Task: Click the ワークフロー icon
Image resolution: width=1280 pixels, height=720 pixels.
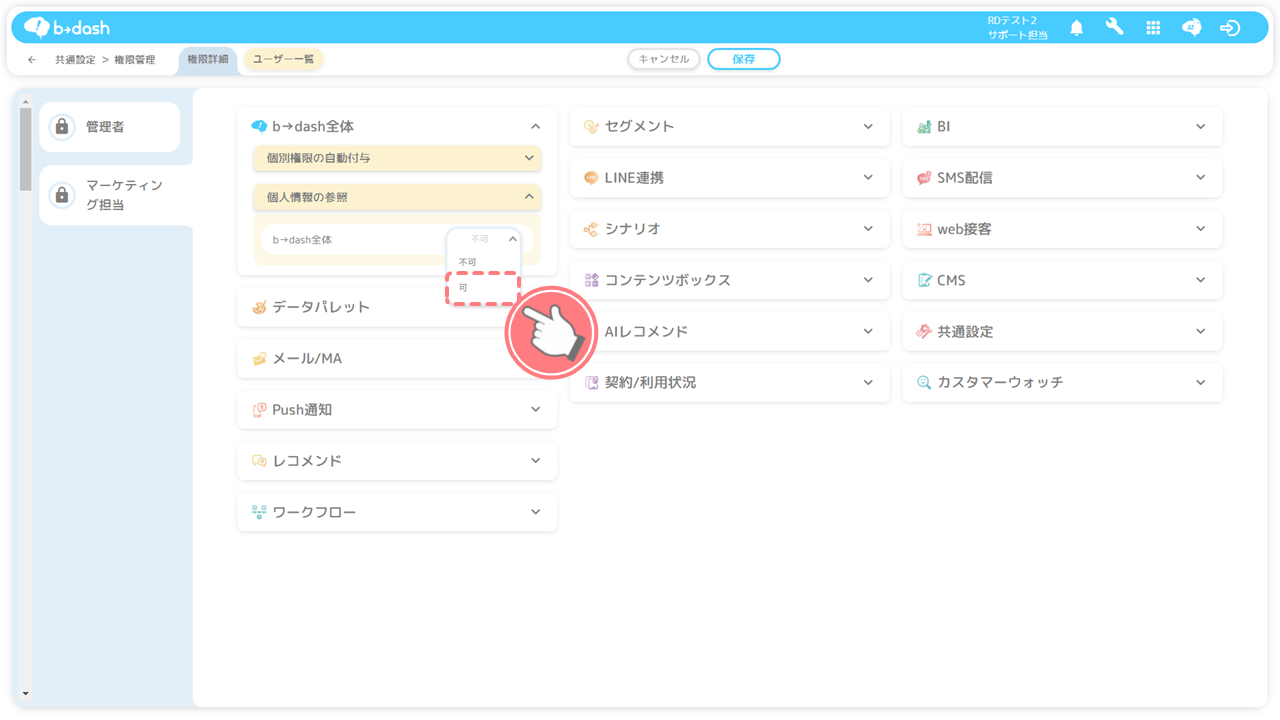Action: pos(259,512)
